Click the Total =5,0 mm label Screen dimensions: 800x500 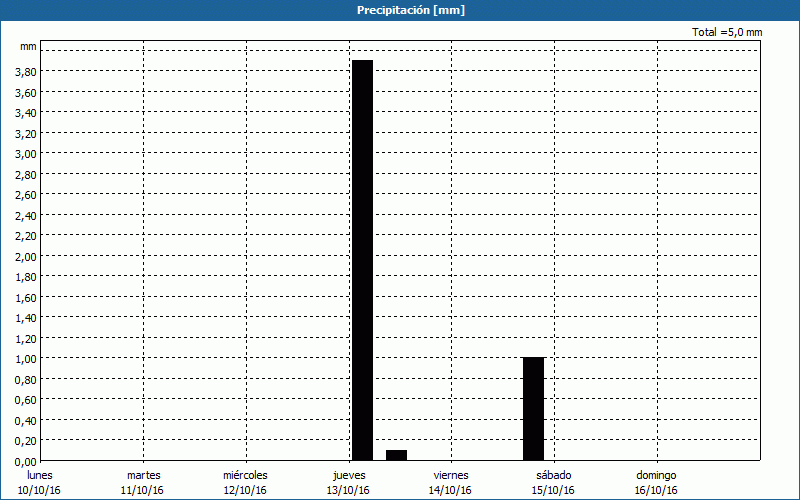tap(727, 33)
